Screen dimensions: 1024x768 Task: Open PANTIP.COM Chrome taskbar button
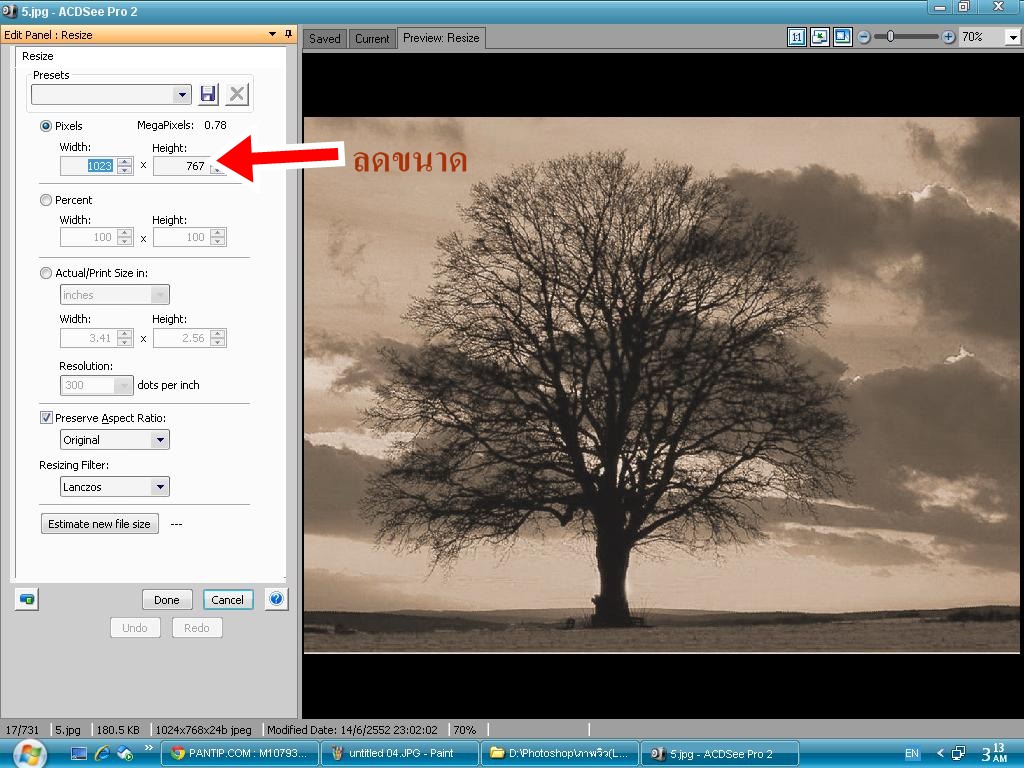pos(239,754)
